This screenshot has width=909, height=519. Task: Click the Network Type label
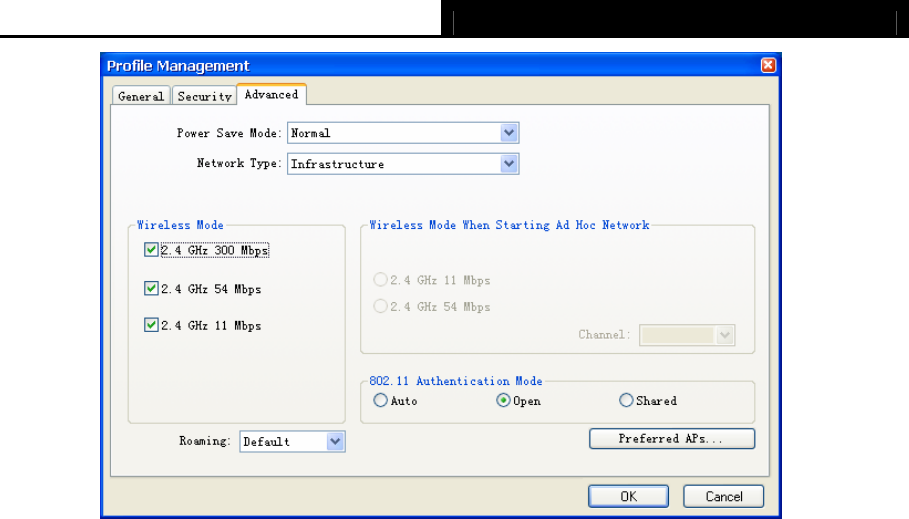[x=238, y=163]
